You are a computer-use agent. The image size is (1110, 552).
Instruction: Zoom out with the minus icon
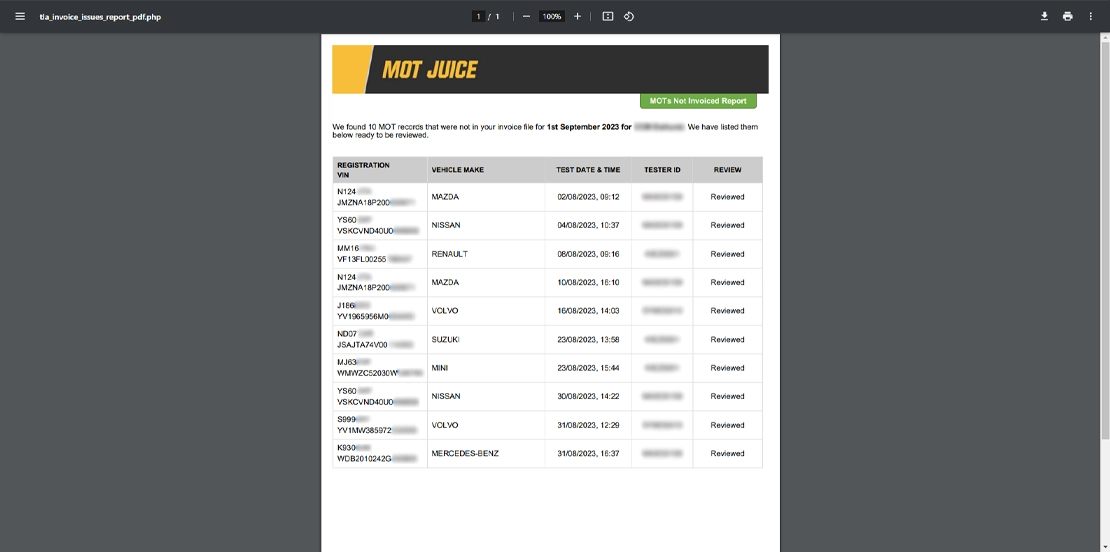click(x=526, y=16)
